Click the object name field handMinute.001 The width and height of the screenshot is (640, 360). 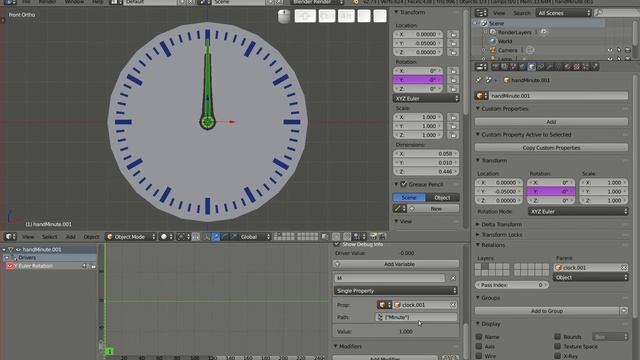pyautogui.click(x=558, y=96)
